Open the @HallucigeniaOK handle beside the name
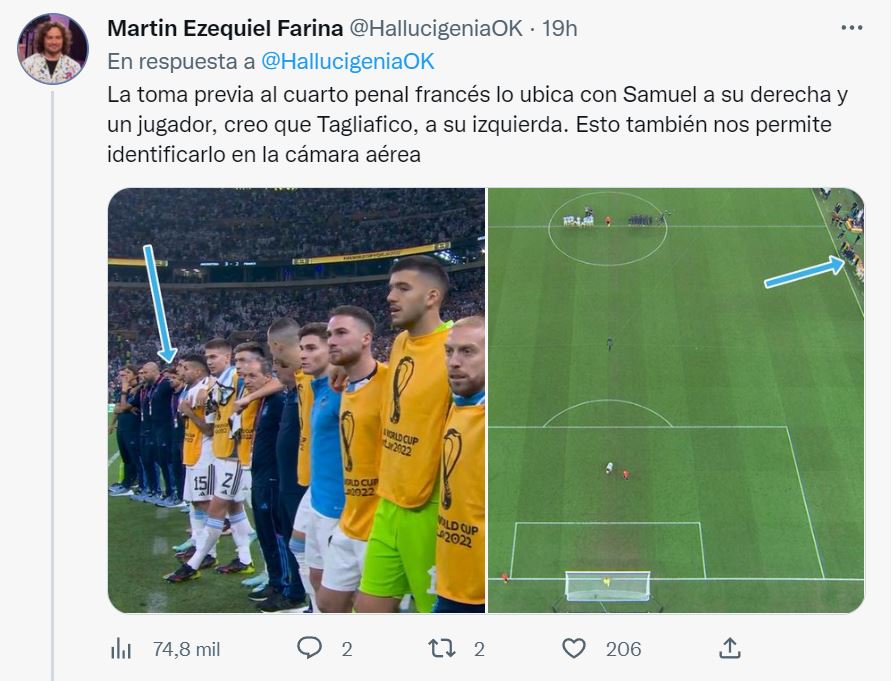The width and height of the screenshot is (892, 681). (x=435, y=28)
